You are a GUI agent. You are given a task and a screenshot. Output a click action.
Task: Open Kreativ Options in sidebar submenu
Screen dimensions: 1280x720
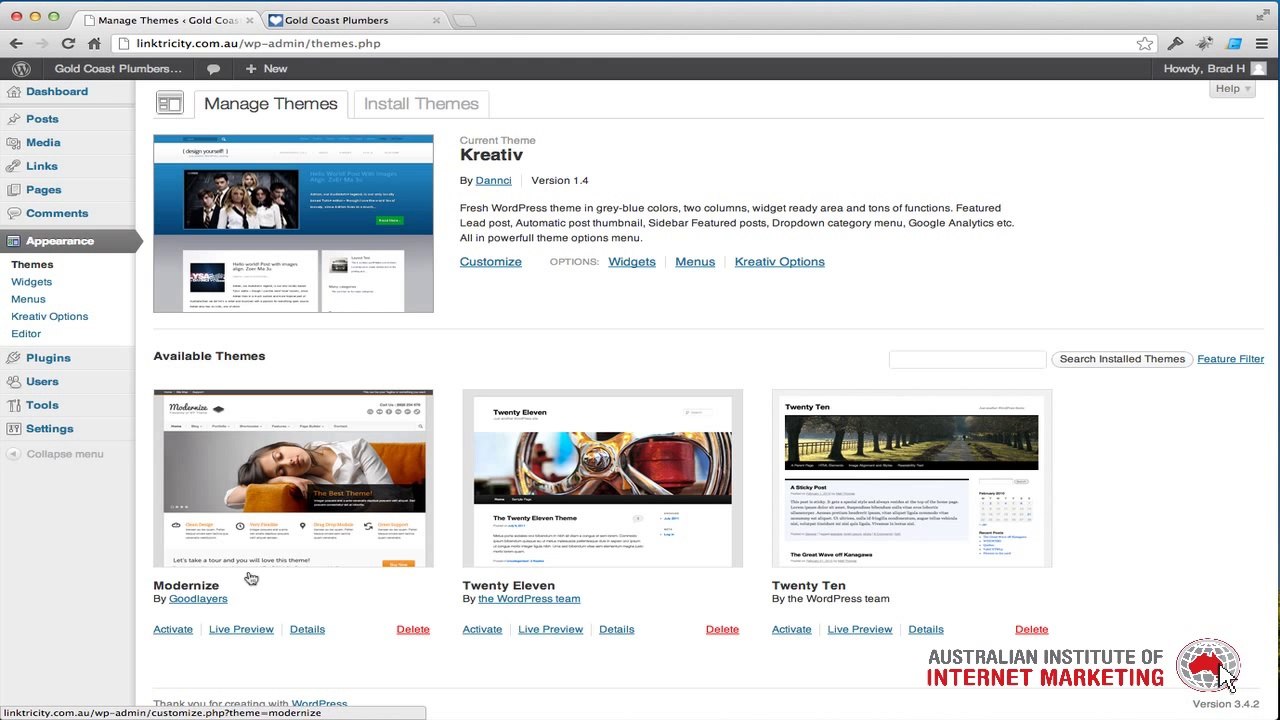[49, 316]
